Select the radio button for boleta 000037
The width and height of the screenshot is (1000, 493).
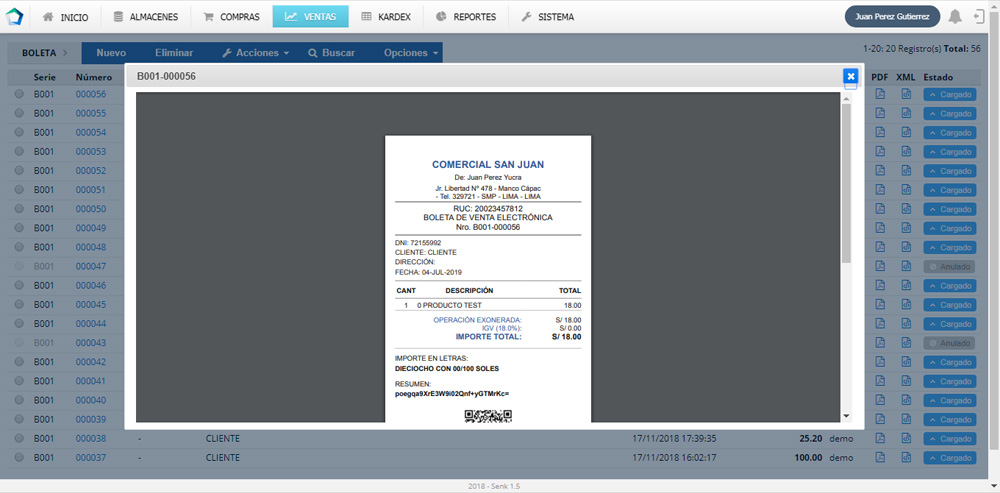tap(19, 458)
